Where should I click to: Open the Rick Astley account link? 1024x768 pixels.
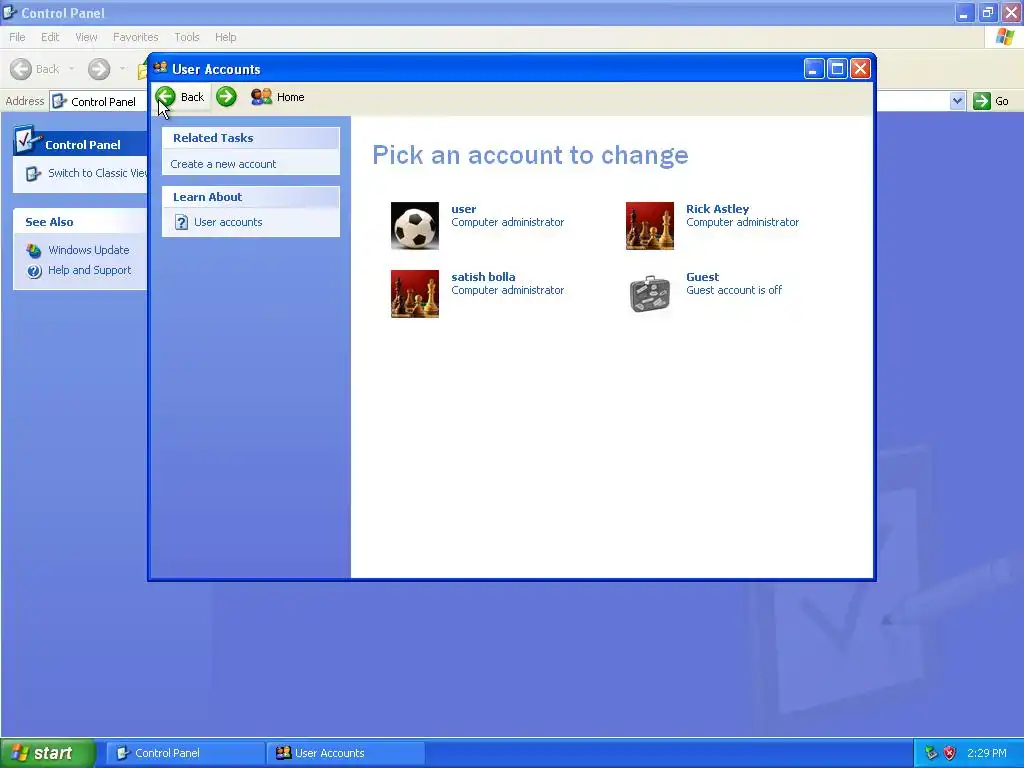point(717,209)
